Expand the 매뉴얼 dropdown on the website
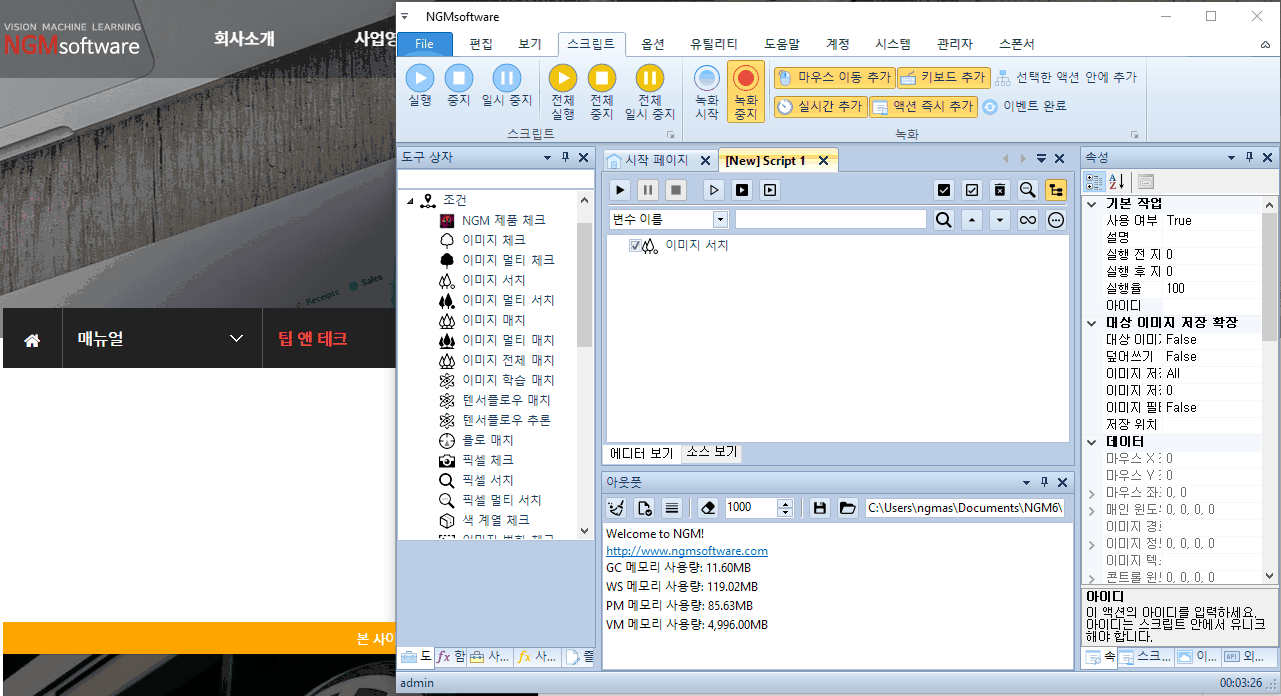This screenshot has height=696, width=1281. [x=236, y=338]
